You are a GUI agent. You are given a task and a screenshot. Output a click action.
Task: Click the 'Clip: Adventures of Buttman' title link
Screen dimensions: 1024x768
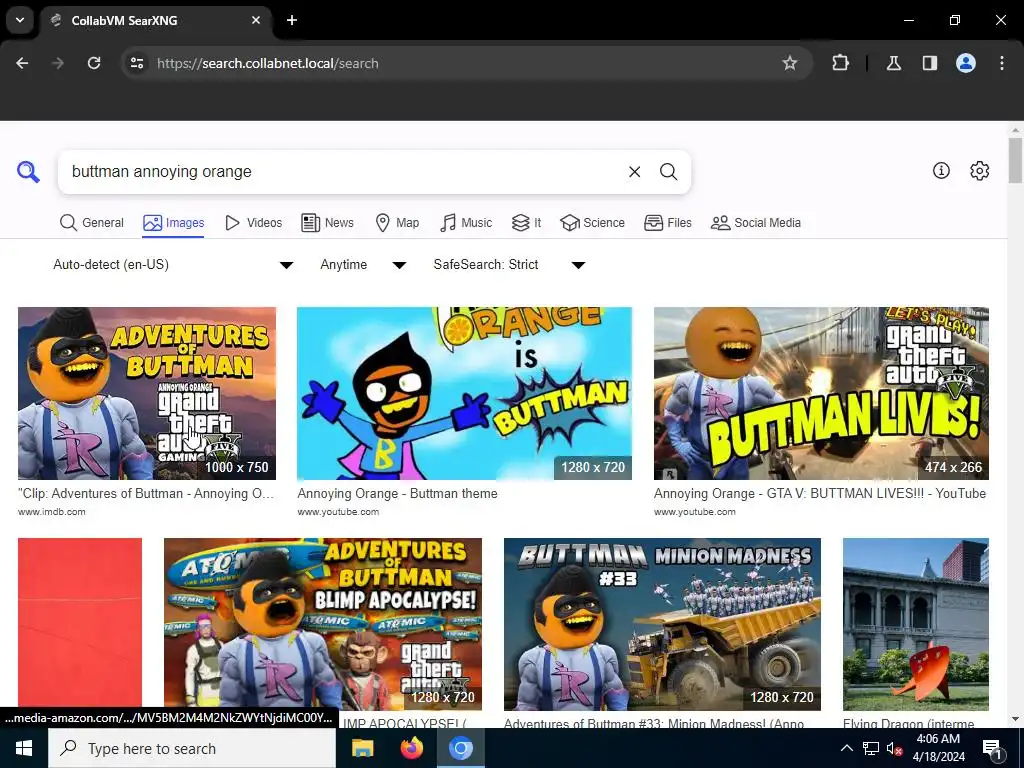tap(146, 494)
